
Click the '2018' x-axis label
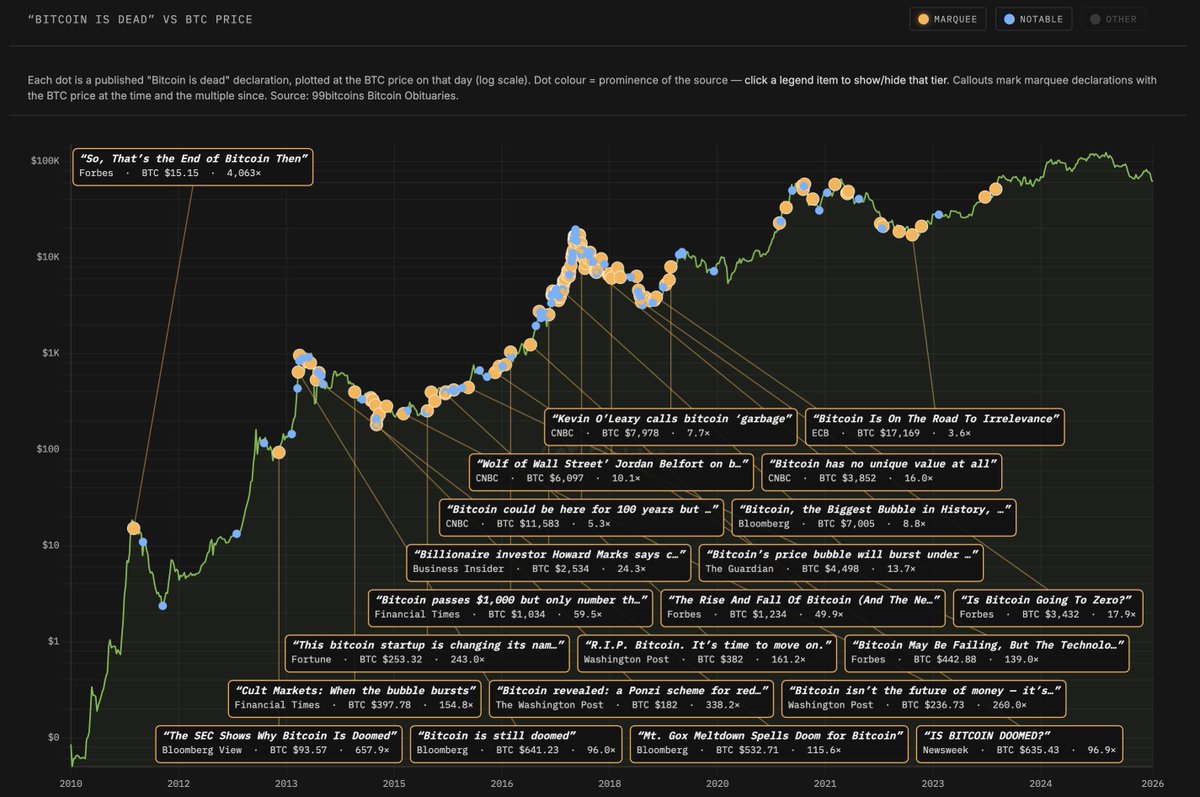(x=611, y=783)
